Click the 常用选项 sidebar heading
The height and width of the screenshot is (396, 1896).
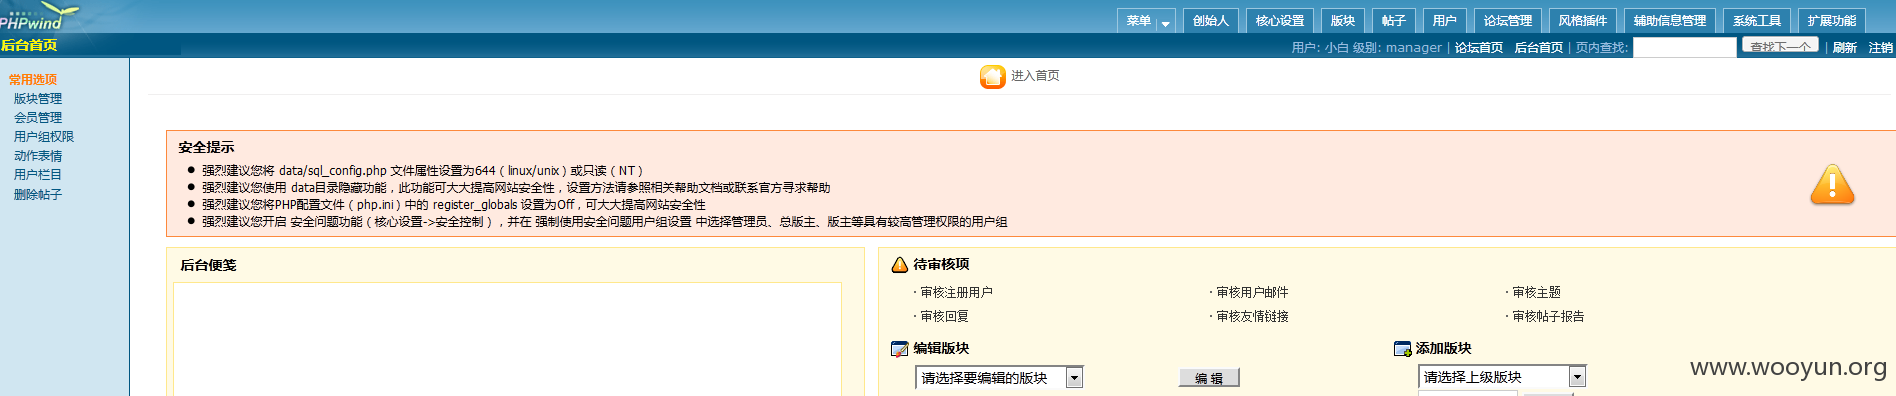[x=33, y=80]
